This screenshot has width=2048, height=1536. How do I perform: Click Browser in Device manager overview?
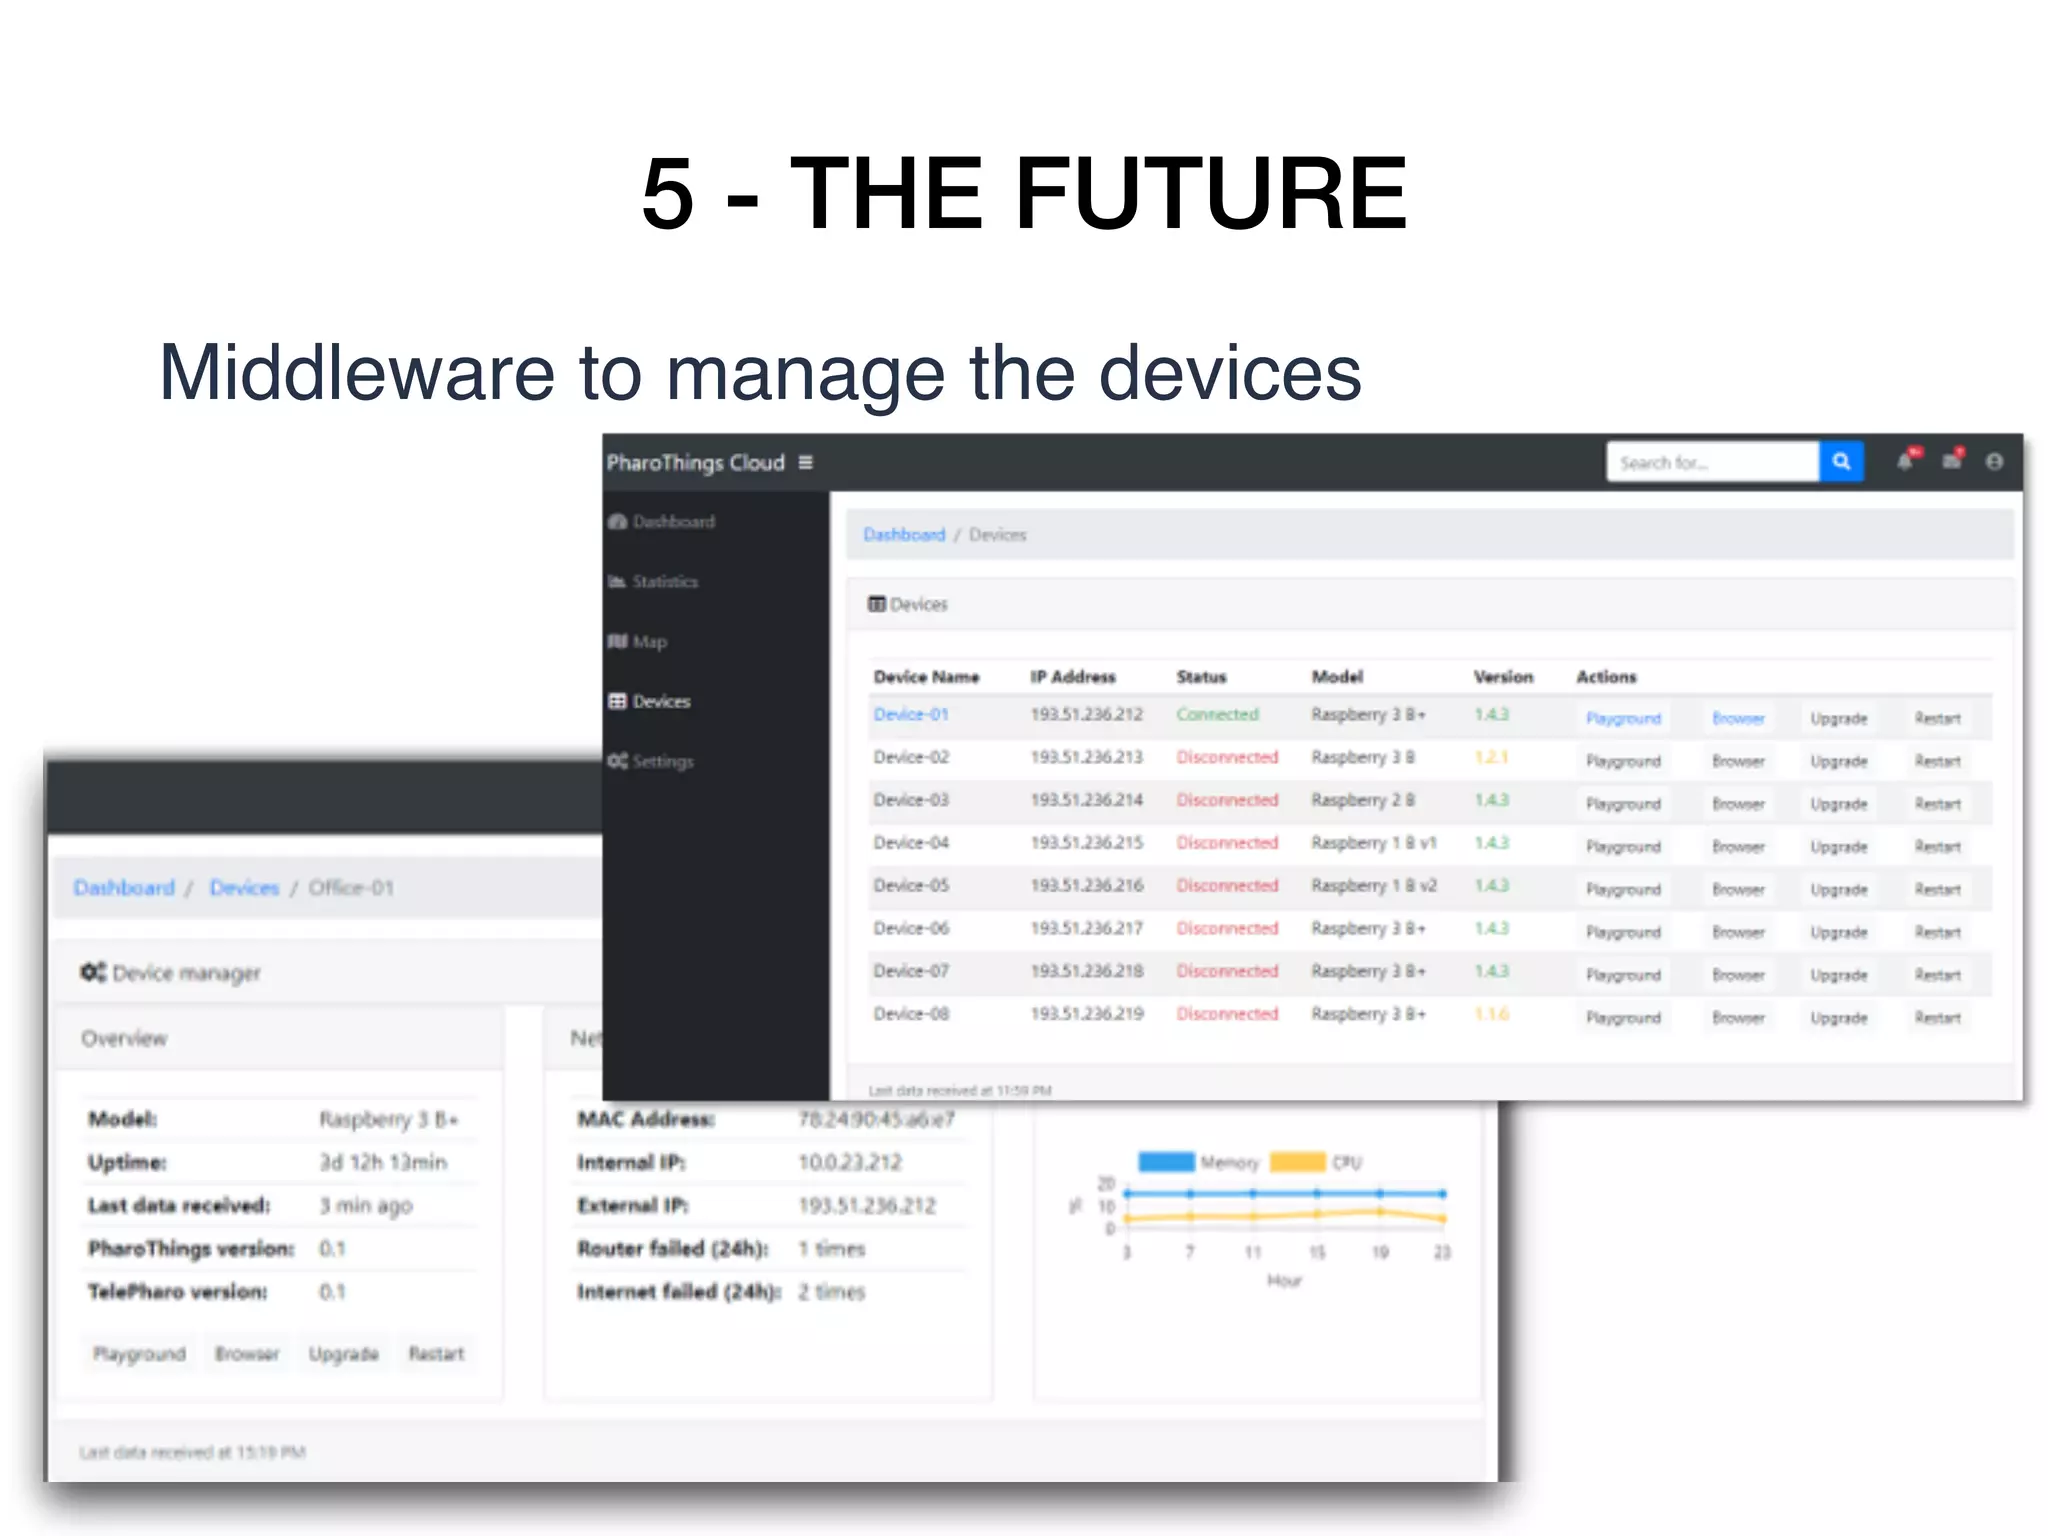[247, 1354]
